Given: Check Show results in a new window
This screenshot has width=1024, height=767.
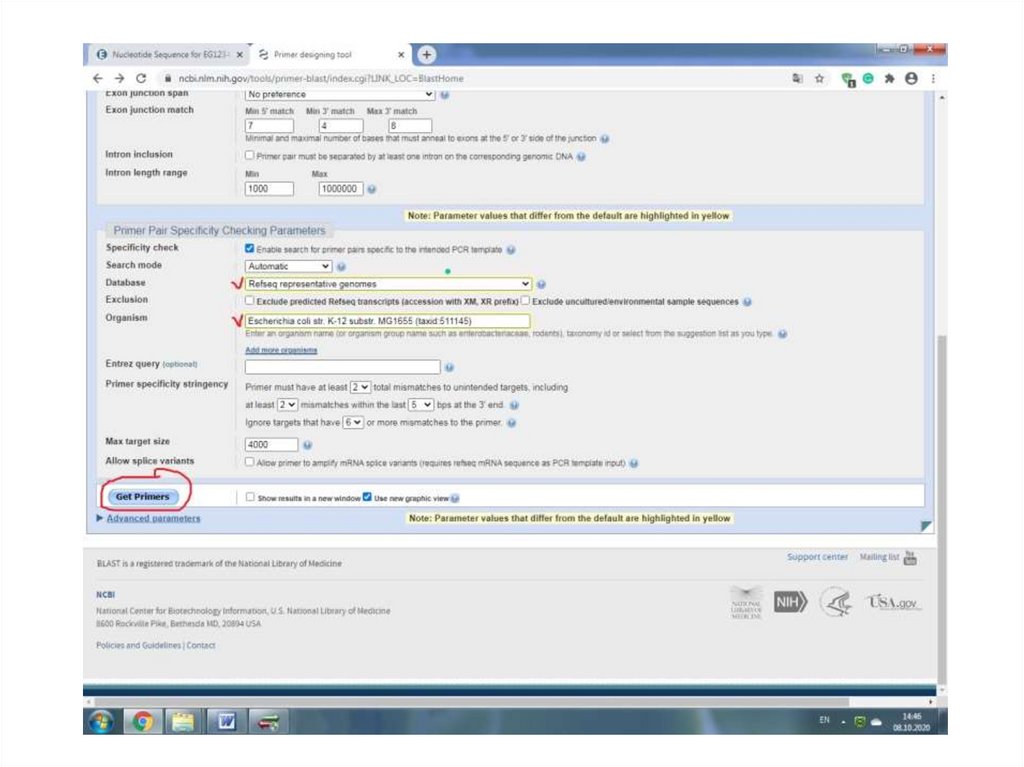Looking at the screenshot, I should (250, 497).
